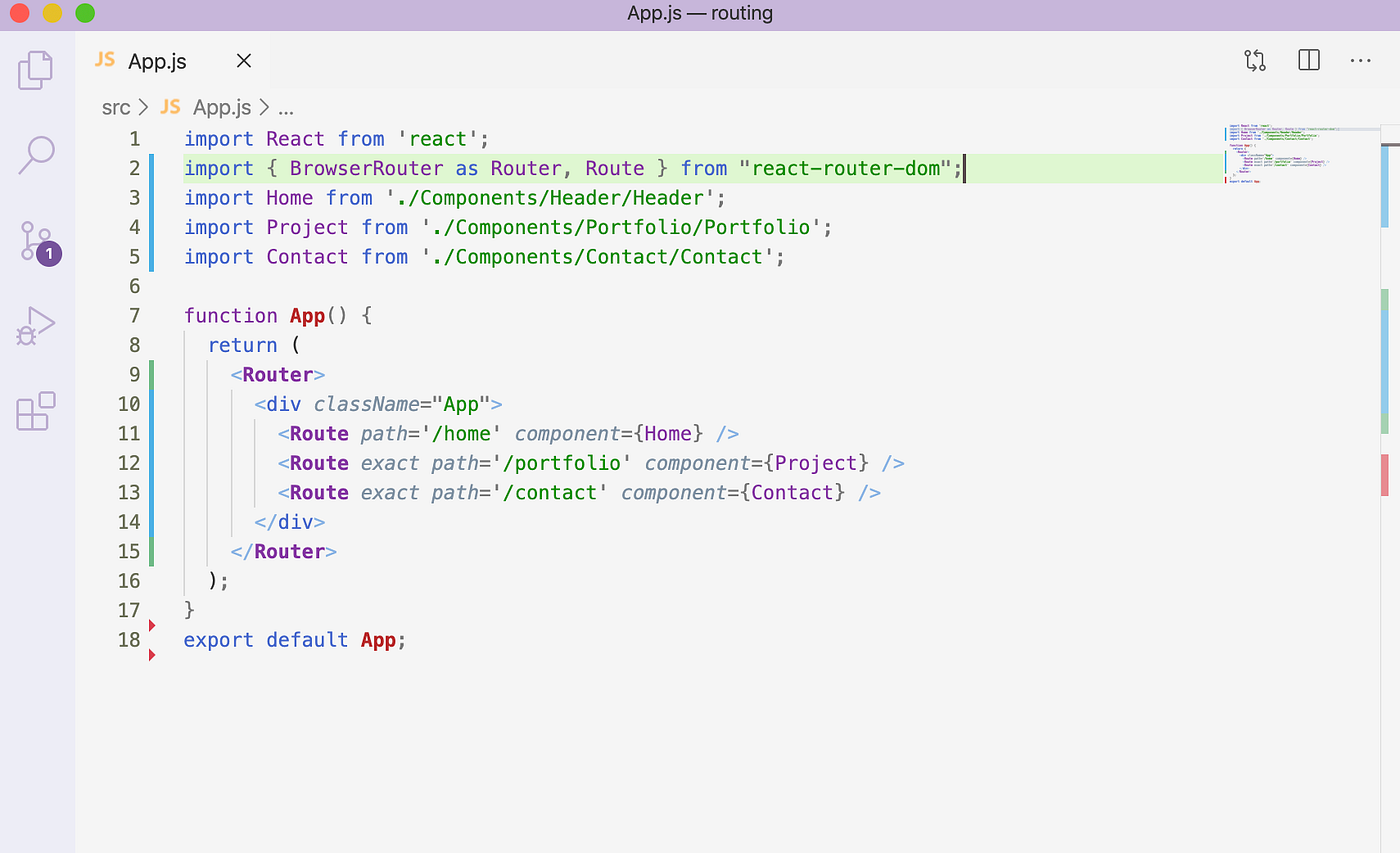Switch to the App.js editor tab
The height and width of the screenshot is (853, 1400).
coord(156,60)
